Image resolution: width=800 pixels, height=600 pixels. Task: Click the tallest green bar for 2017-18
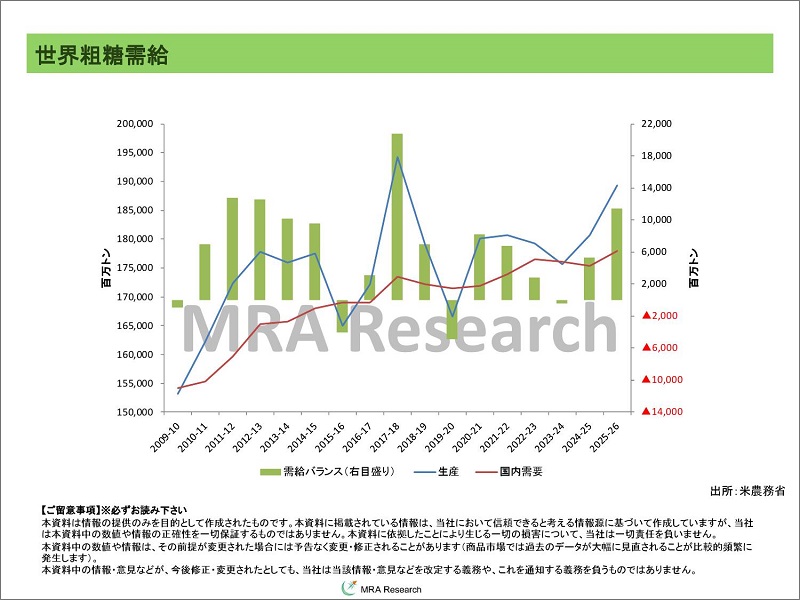397,217
